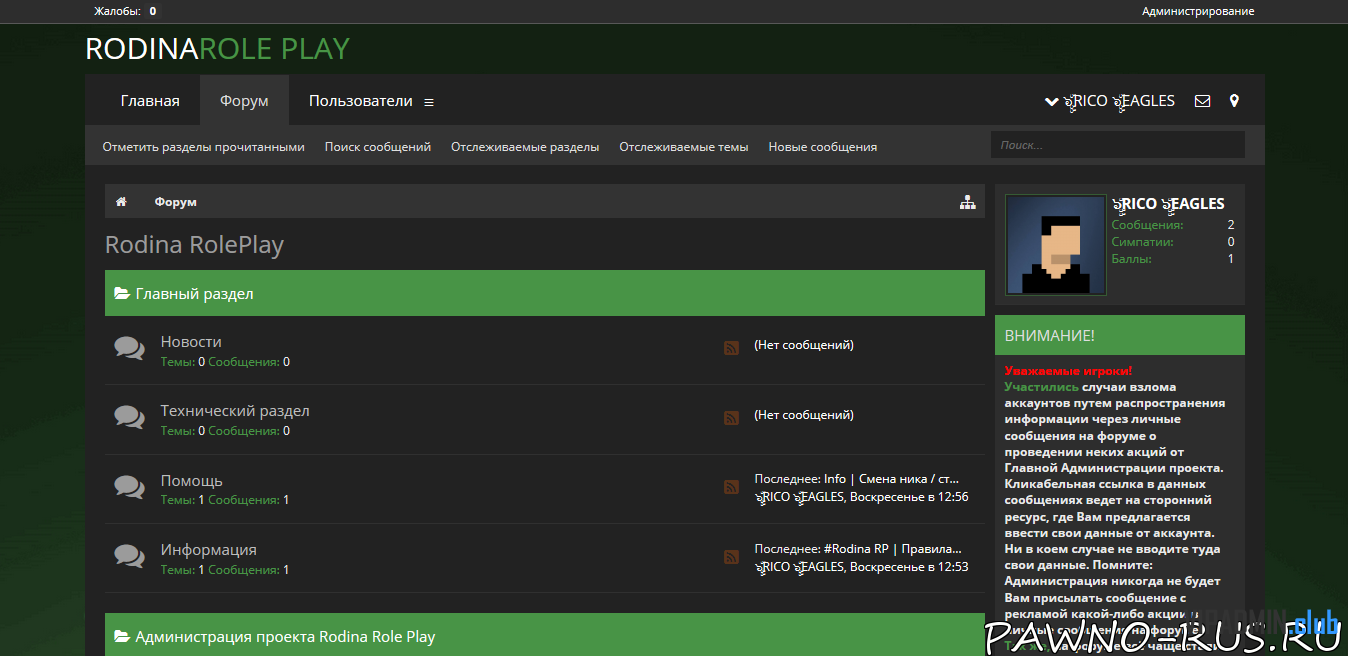Click folder icon in Администрация проекта header
Screen dimensions: 1348x656
point(122,636)
